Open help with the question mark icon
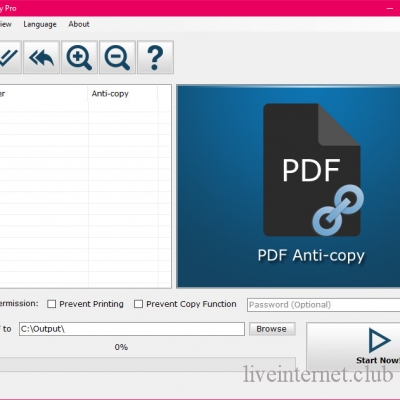The width and height of the screenshot is (400, 400). coord(155,57)
